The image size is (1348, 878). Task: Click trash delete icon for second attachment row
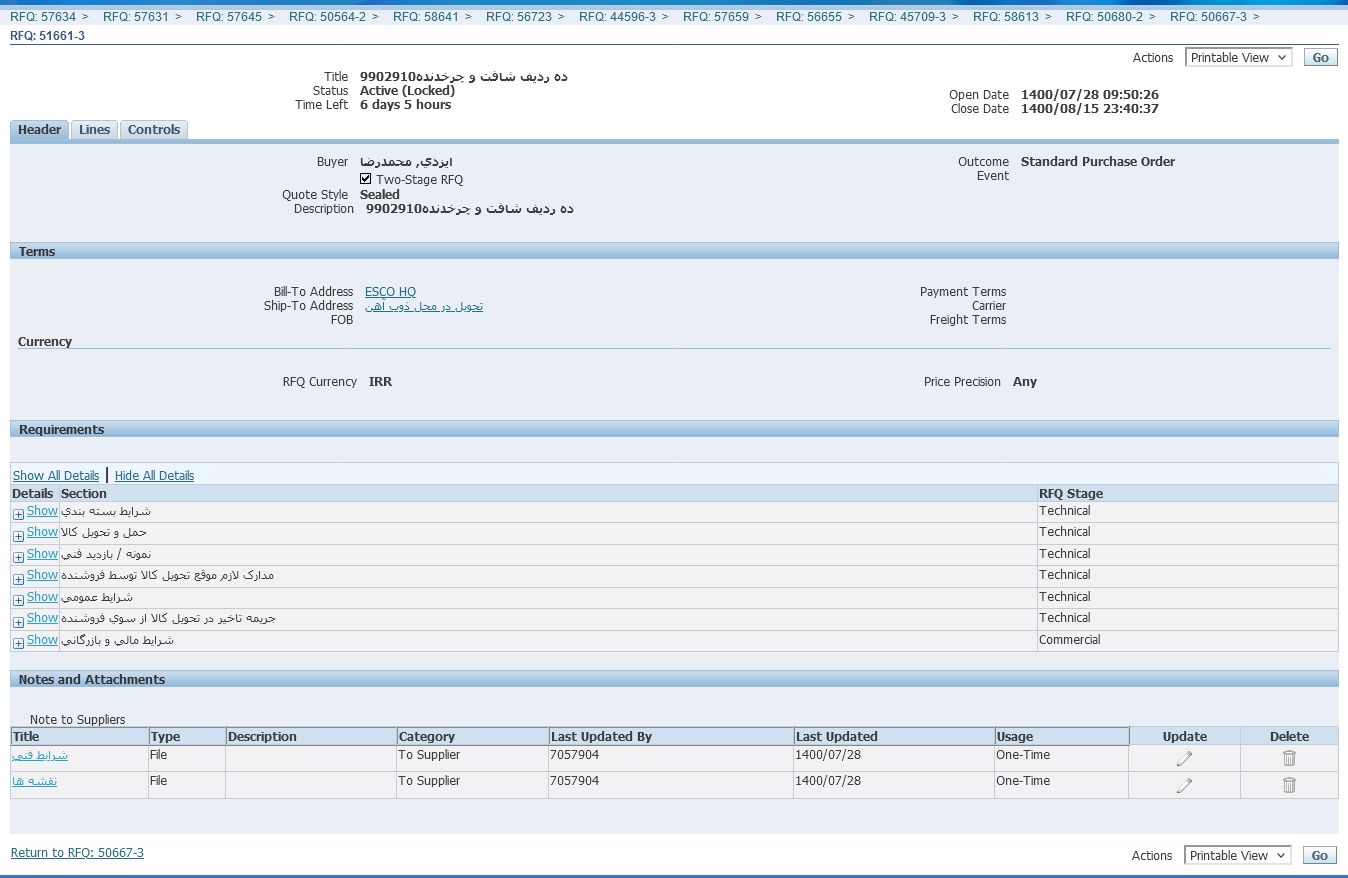(x=1289, y=785)
